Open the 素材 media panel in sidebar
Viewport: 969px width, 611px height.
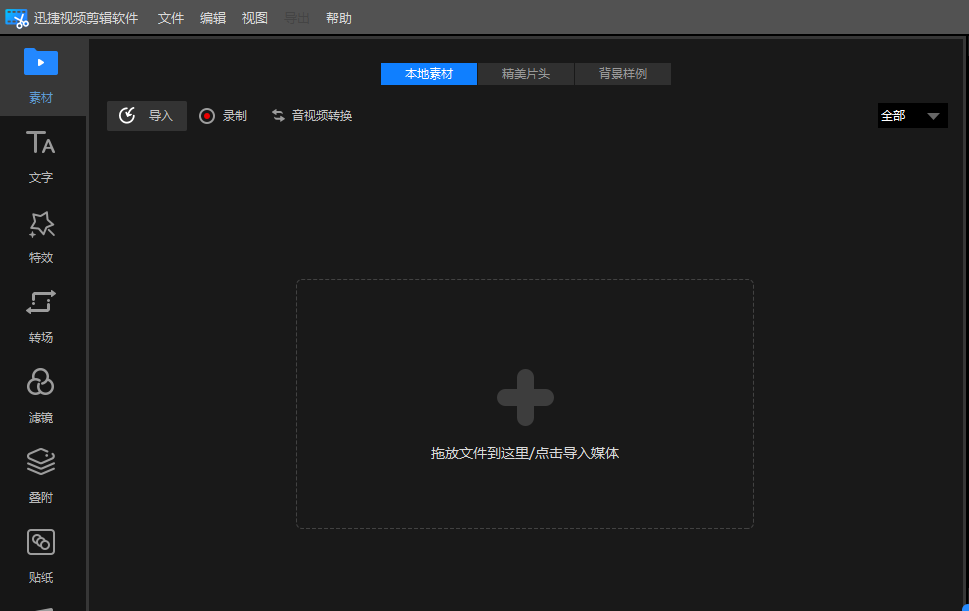(41, 76)
